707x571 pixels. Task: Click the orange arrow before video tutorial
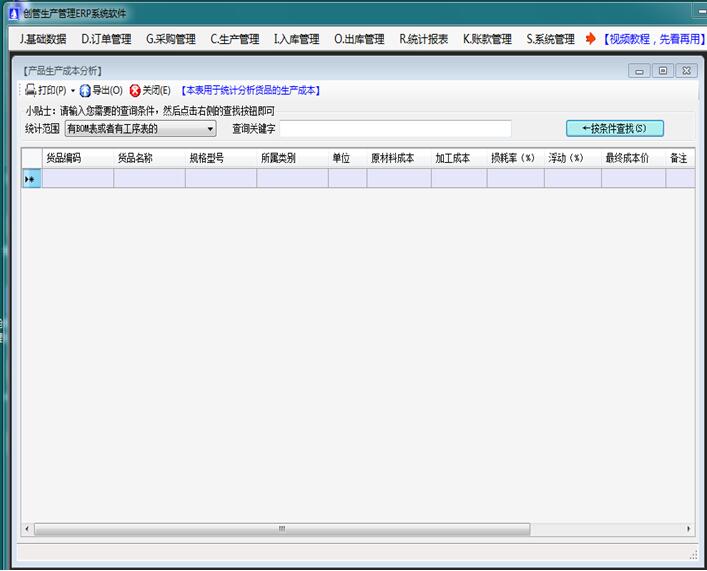pyautogui.click(x=591, y=39)
